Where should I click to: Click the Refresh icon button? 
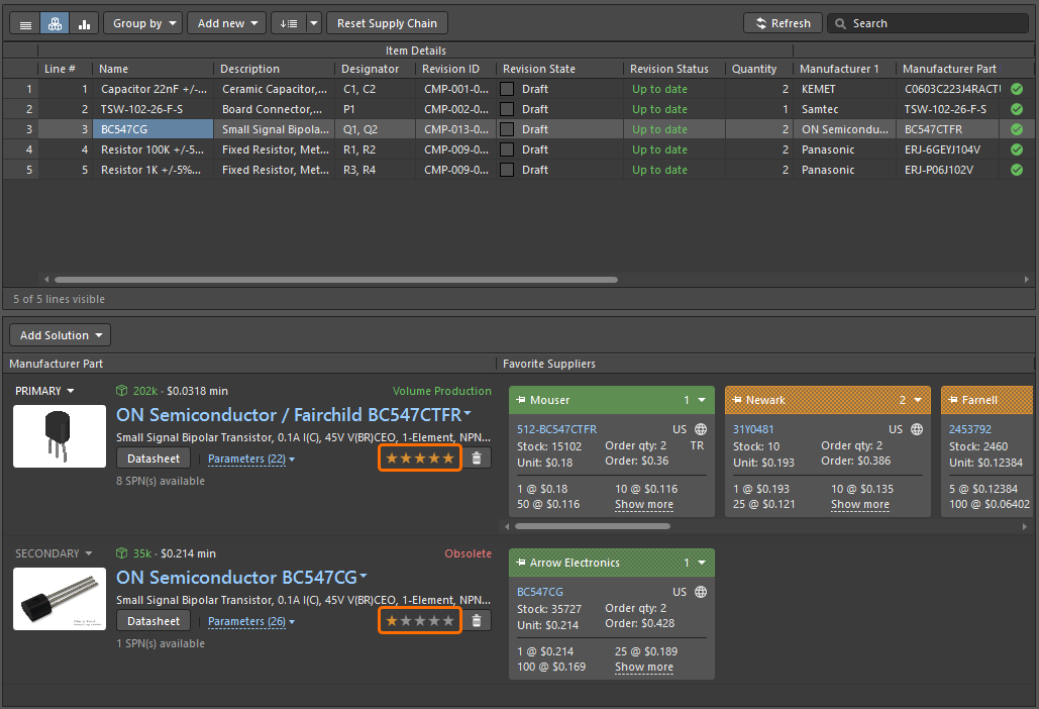click(783, 23)
